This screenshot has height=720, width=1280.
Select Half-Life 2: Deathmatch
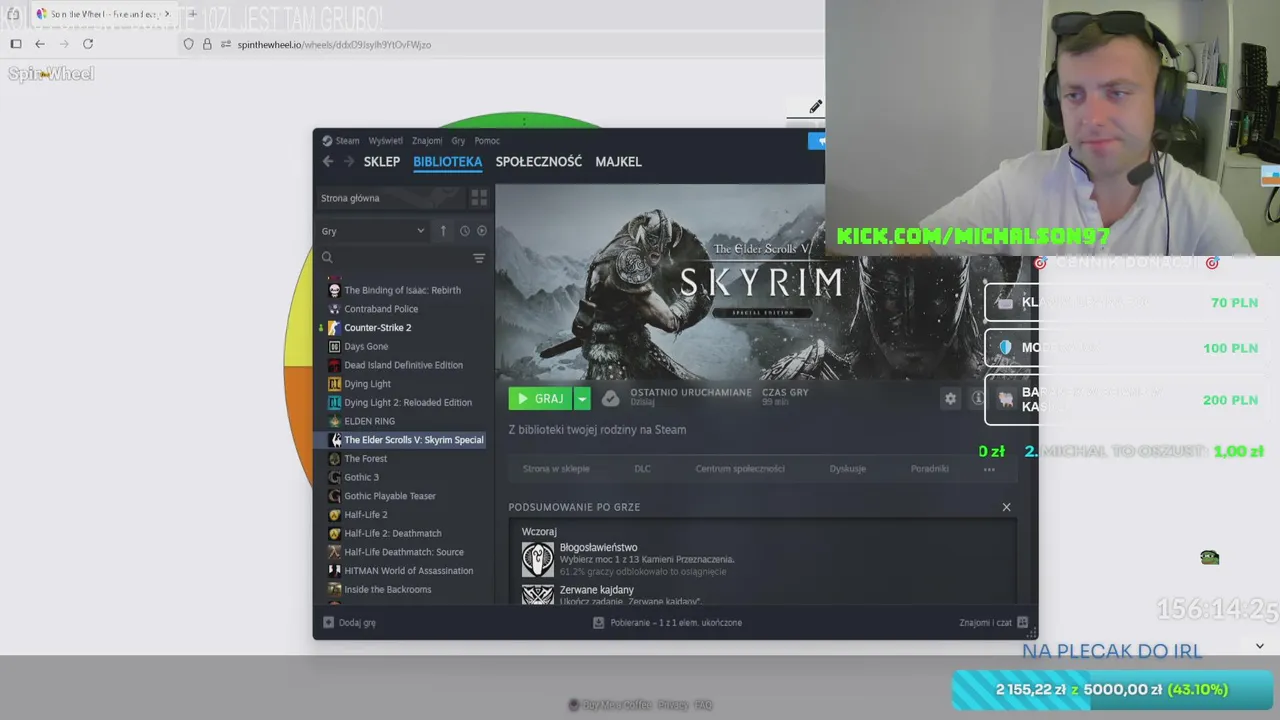coord(393,534)
